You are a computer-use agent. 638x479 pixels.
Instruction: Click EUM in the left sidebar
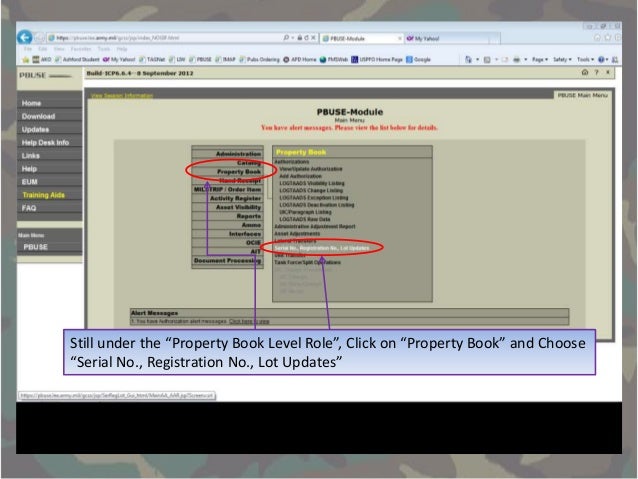tap(49, 182)
